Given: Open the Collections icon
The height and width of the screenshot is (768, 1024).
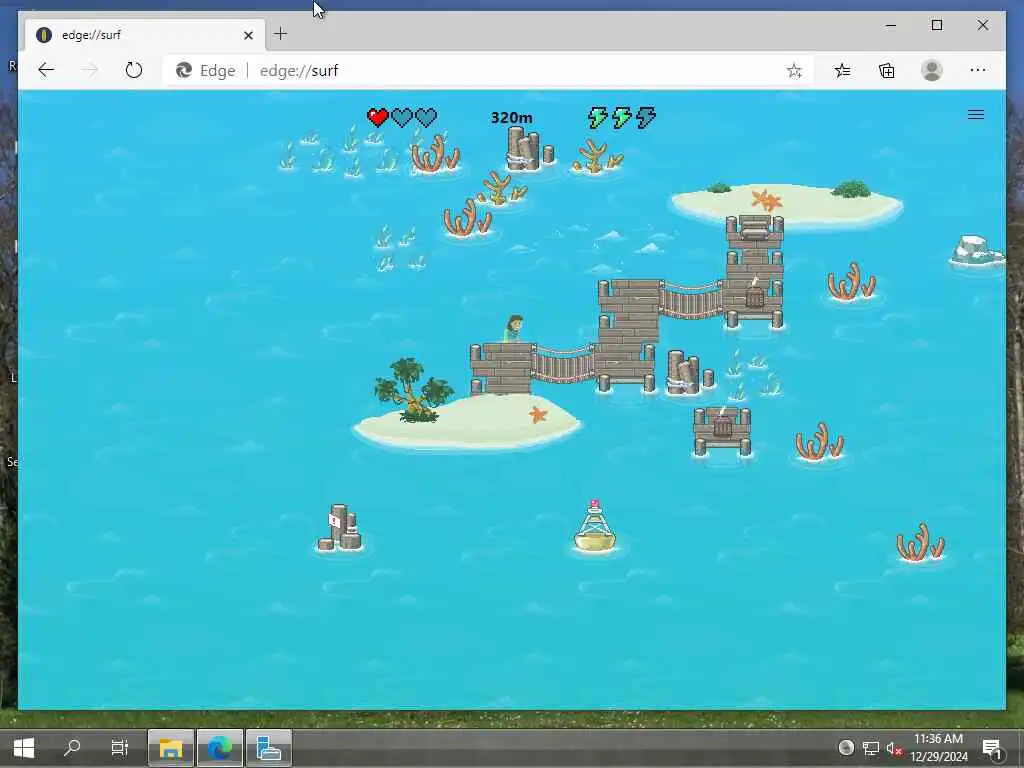Looking at the screenshot, I should coord(887,71).
